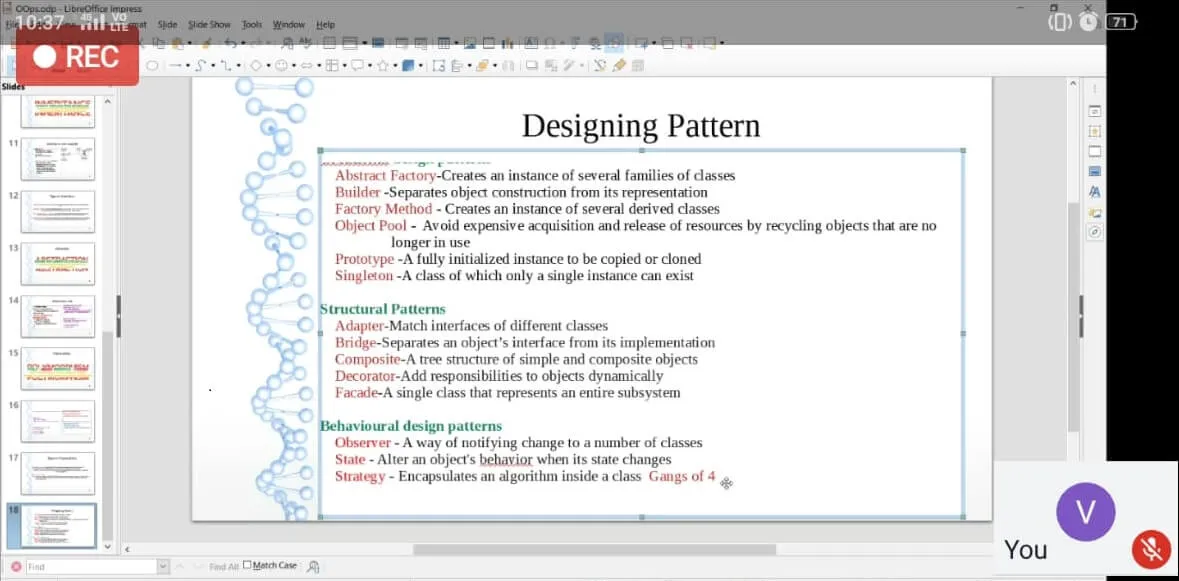
Task: Click the Insert Image icon
Action: coord(470,44)
